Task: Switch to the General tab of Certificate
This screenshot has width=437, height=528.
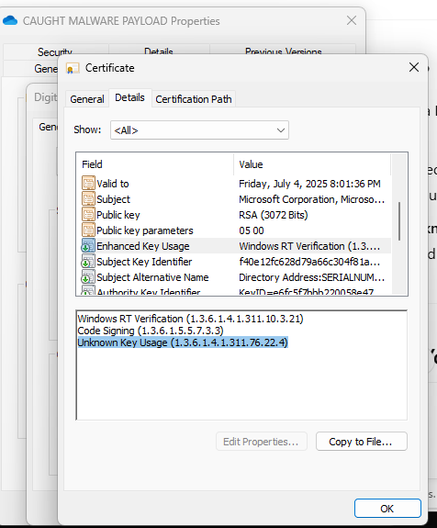Action: pos(87,99)
